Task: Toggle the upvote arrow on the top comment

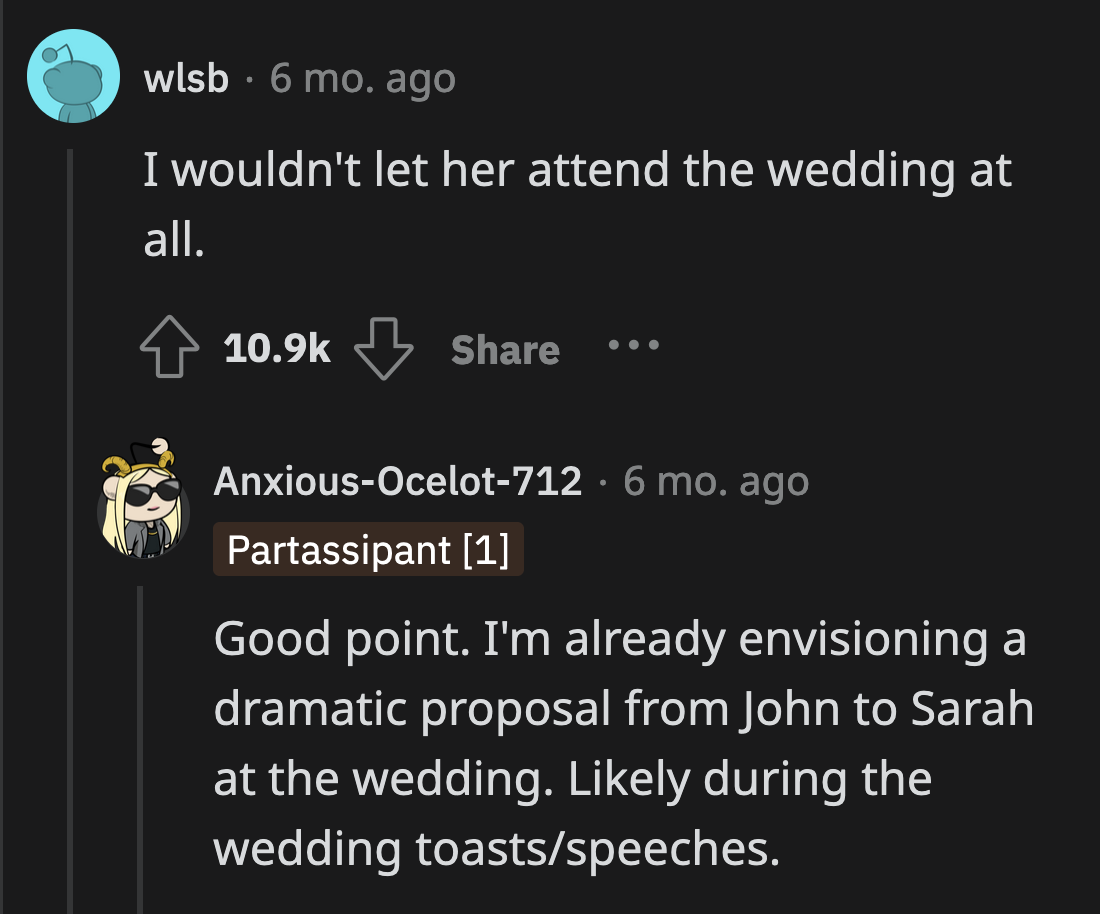Action: pyautogui.click(x=170, y=348)
